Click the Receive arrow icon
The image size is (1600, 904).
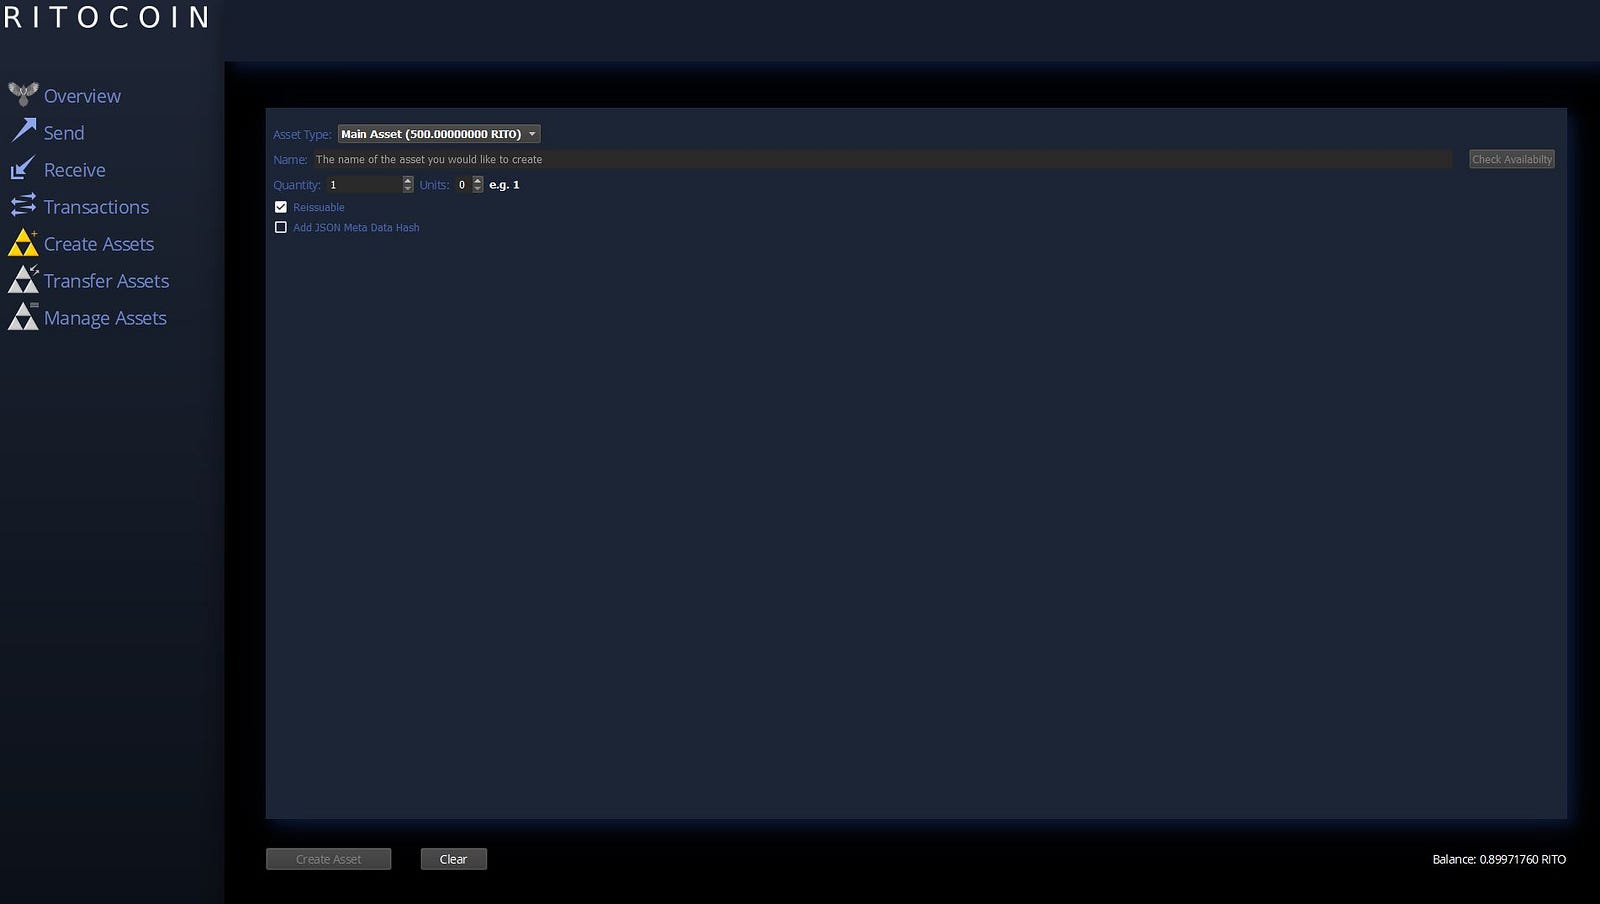(x=23, y=168)
